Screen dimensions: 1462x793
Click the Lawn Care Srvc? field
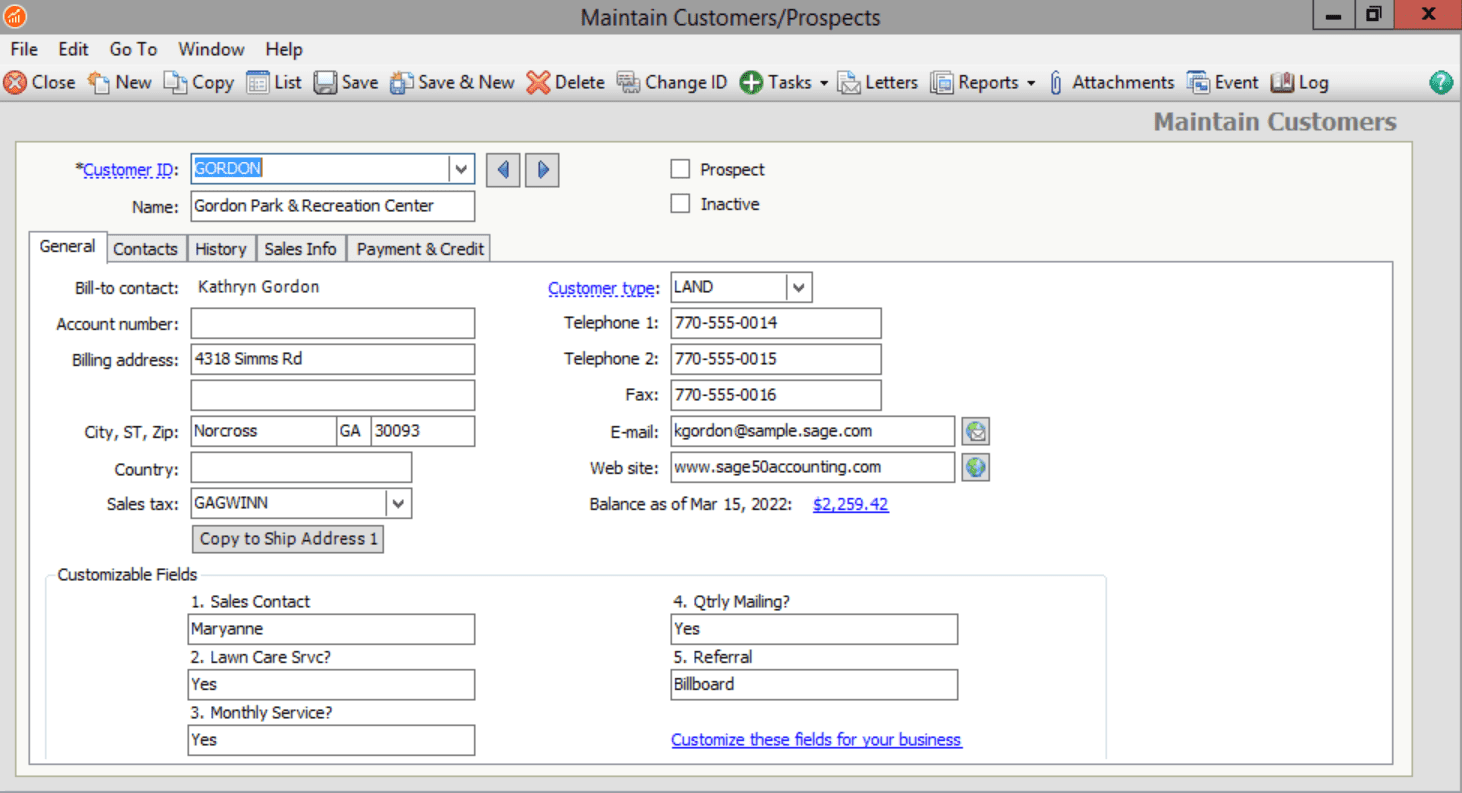point(332,685)
